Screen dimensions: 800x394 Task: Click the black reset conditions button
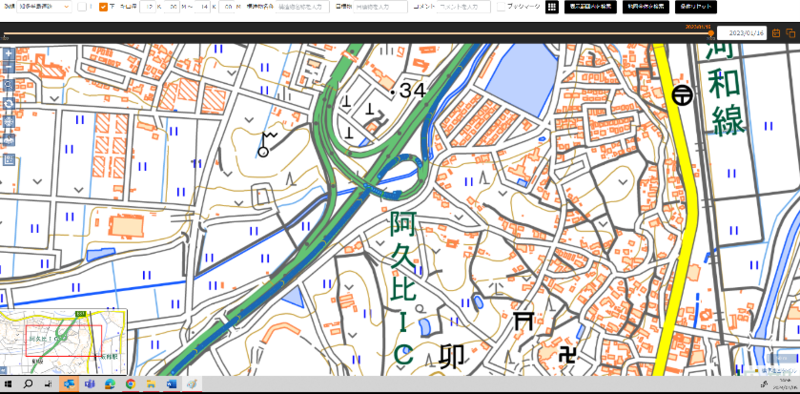[x=695, y=7]
